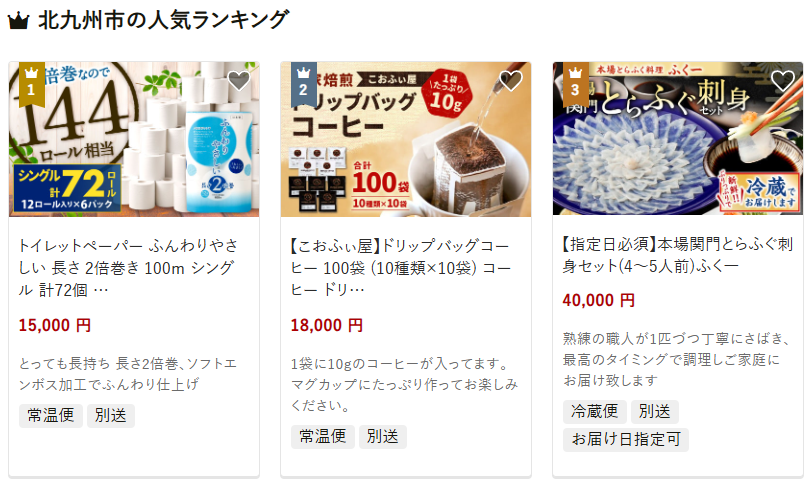Open the 本場関門とらふぐ刺身セット title link
Image resolution: width=812 pixels, height=487 pixels.
pos(677,255)
